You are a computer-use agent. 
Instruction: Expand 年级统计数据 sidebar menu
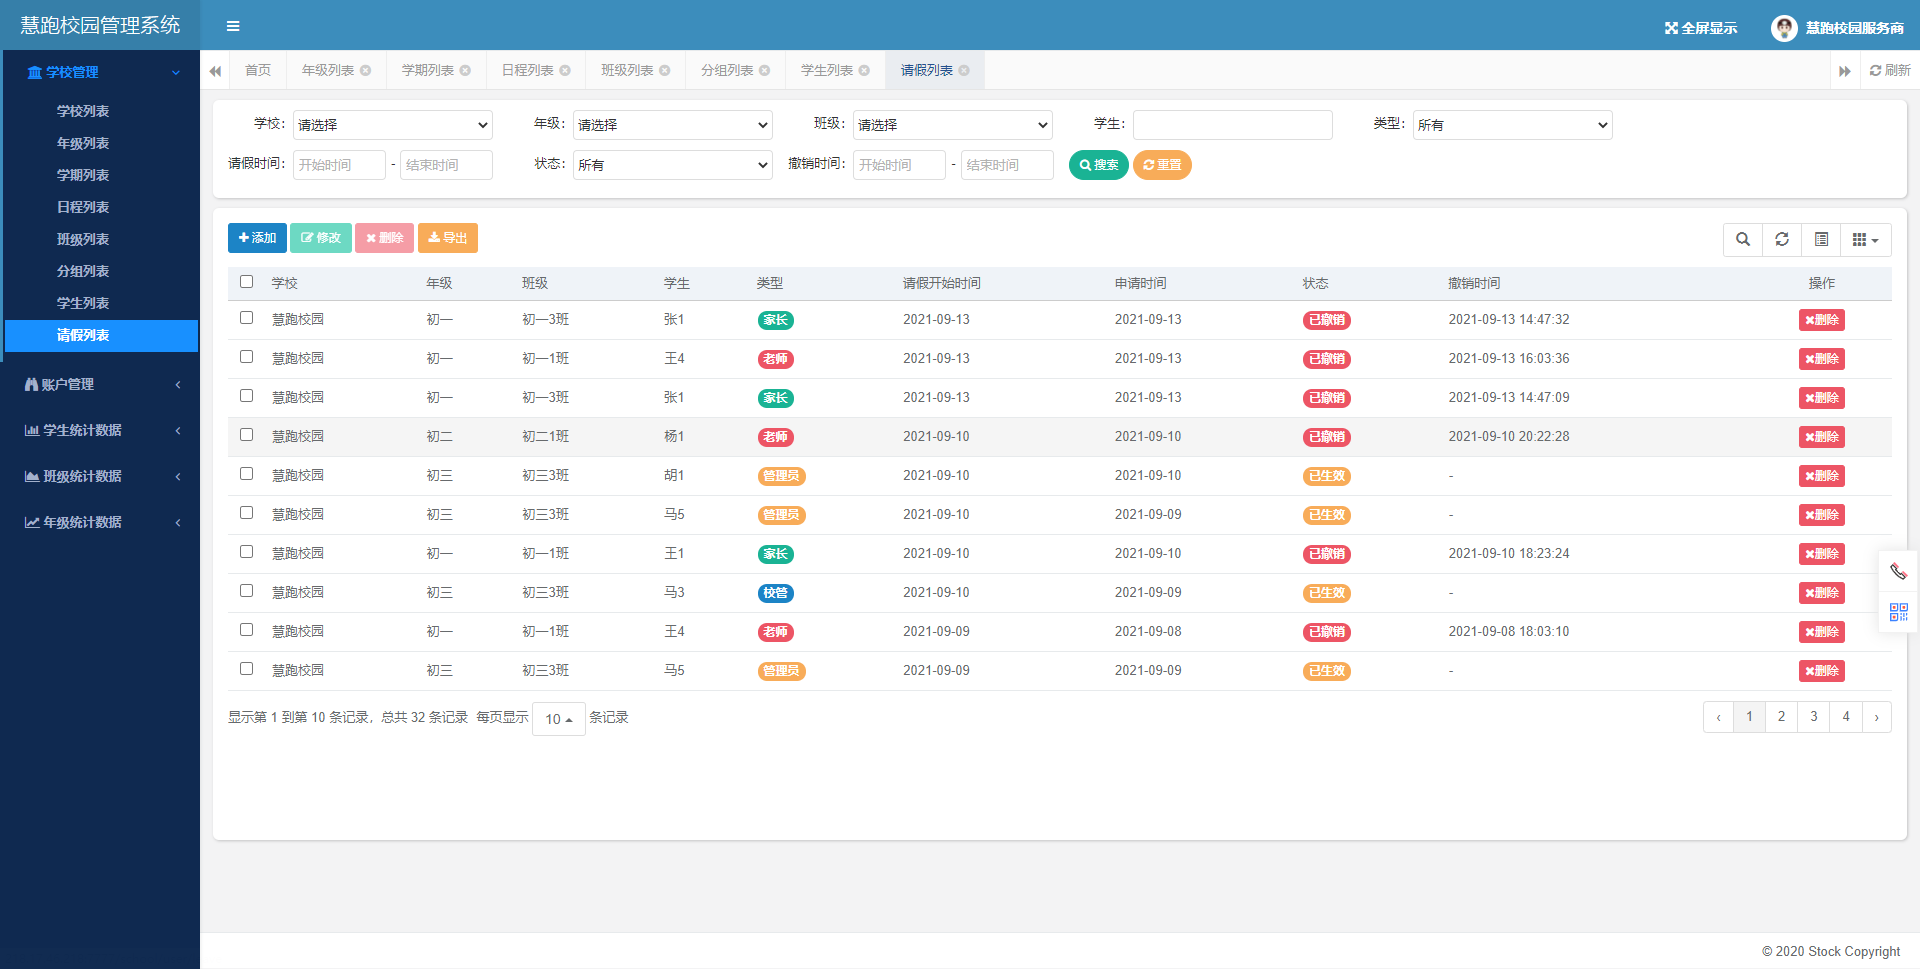100,522
